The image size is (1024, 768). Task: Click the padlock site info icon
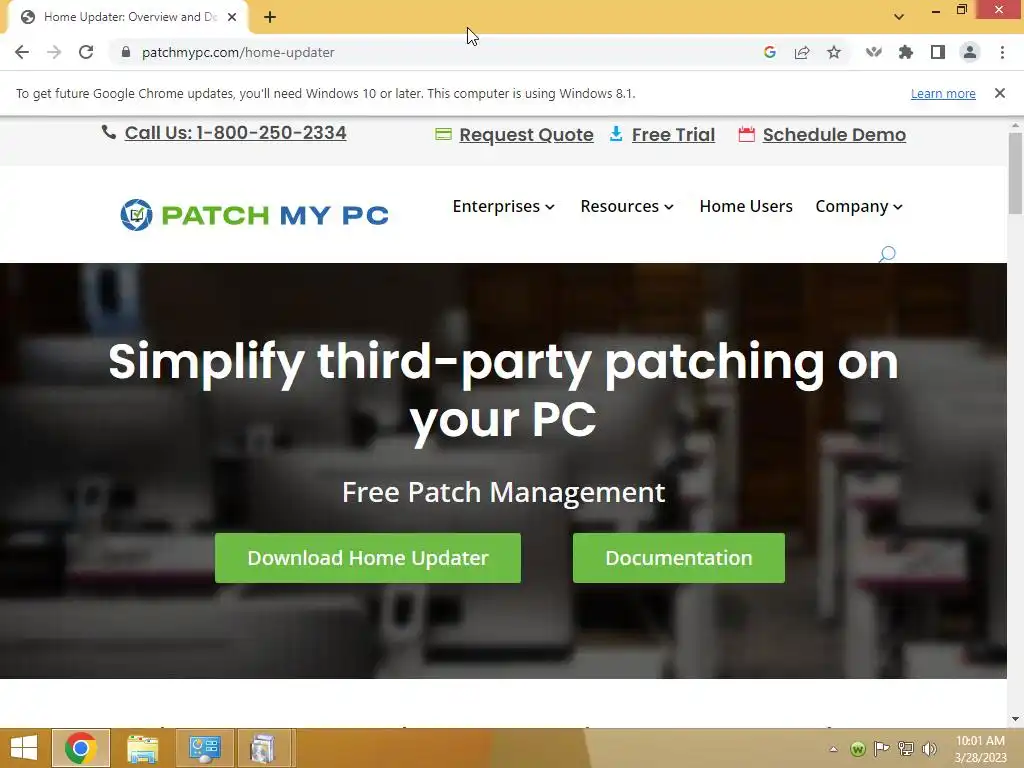(x=126, y=52)
